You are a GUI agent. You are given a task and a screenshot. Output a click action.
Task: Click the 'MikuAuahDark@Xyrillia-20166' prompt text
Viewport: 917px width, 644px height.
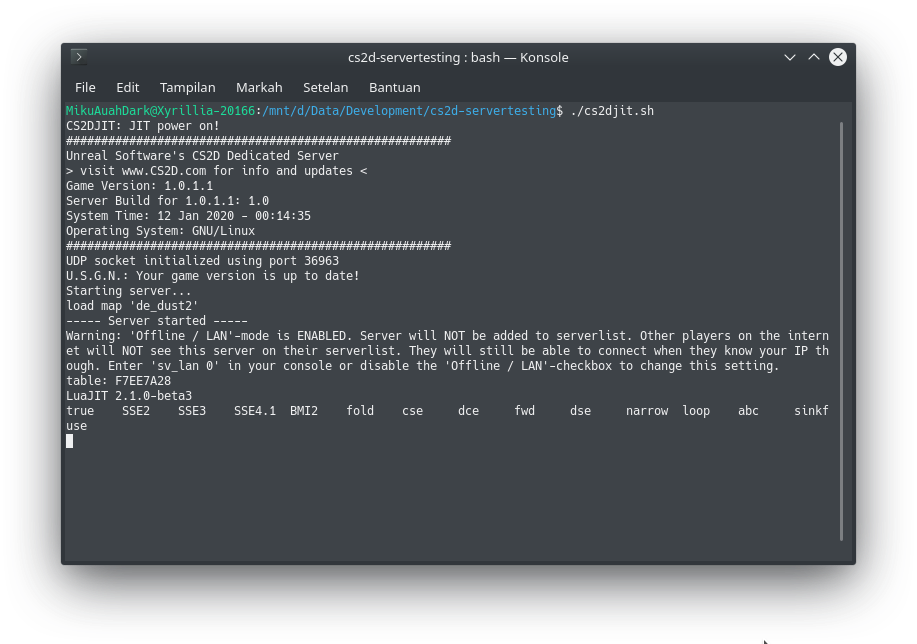(x=160, y=111)
